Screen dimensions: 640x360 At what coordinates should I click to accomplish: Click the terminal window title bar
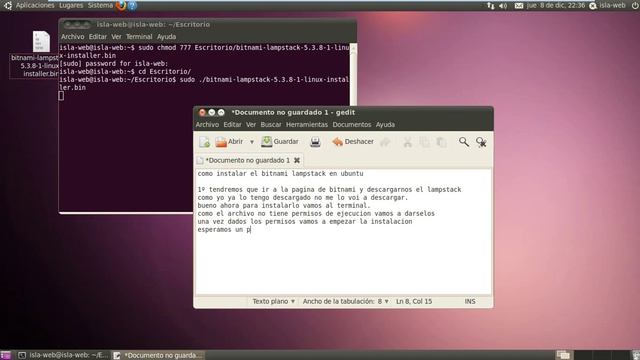[207, 24]
